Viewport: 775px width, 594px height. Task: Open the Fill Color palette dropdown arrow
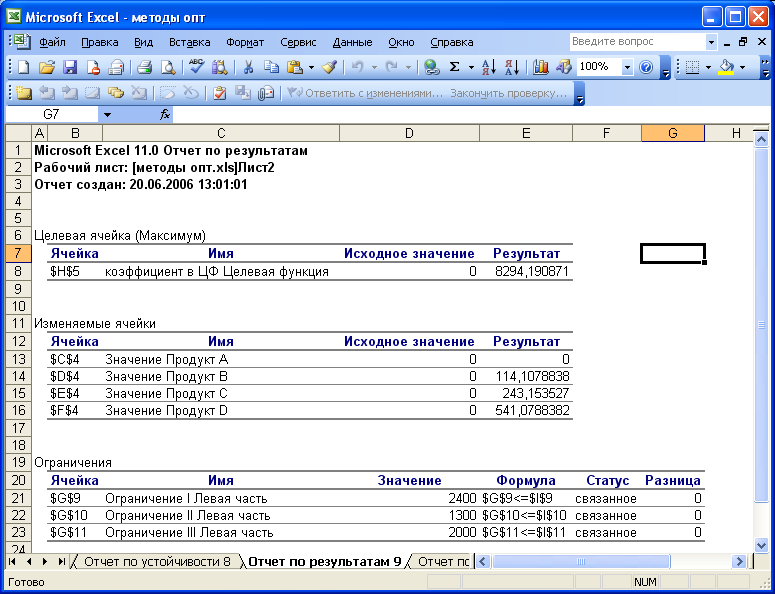[742, 67]
